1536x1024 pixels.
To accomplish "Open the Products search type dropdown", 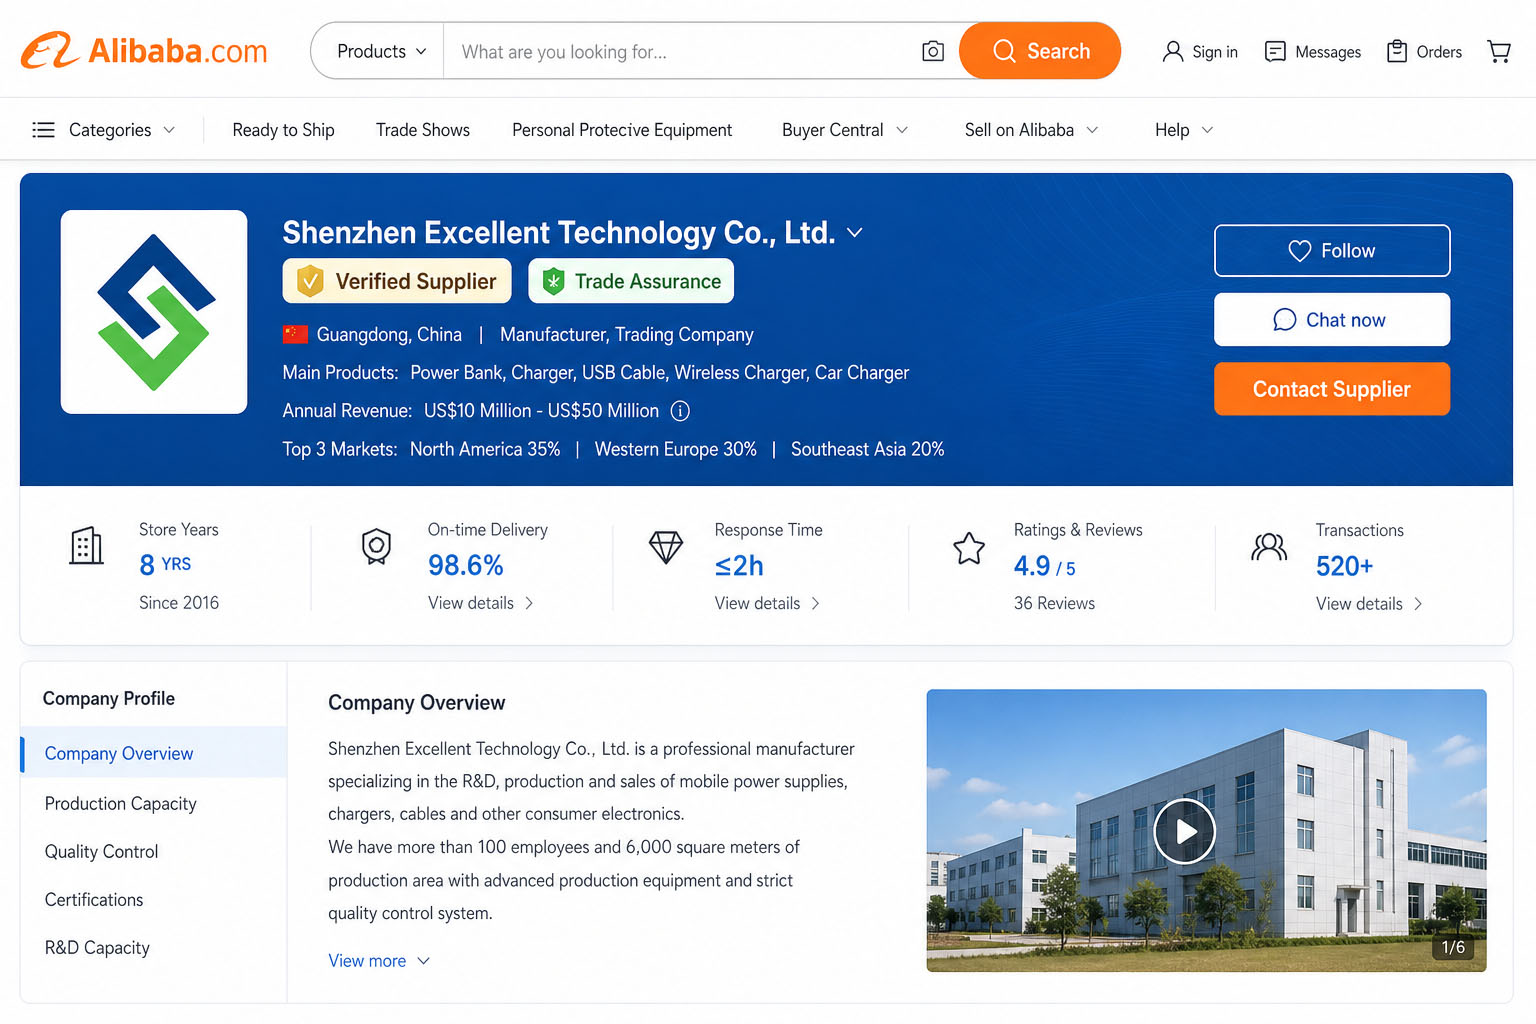I will click(x=381, y=51).
